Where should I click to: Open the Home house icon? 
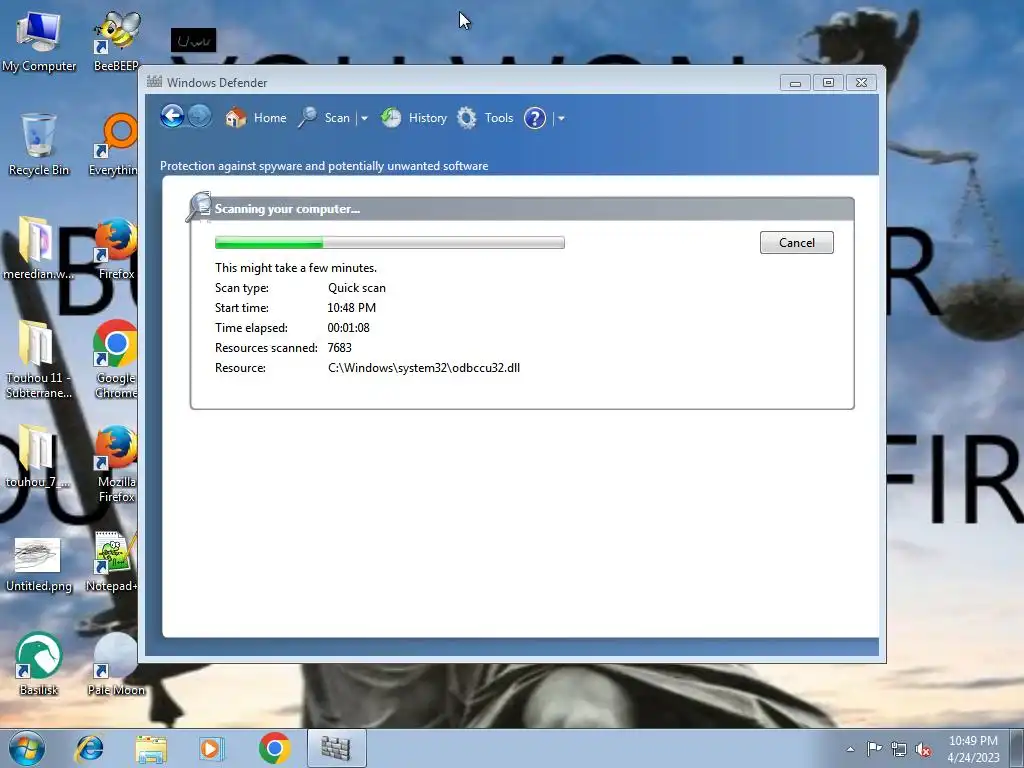click(x=236, y=118)
